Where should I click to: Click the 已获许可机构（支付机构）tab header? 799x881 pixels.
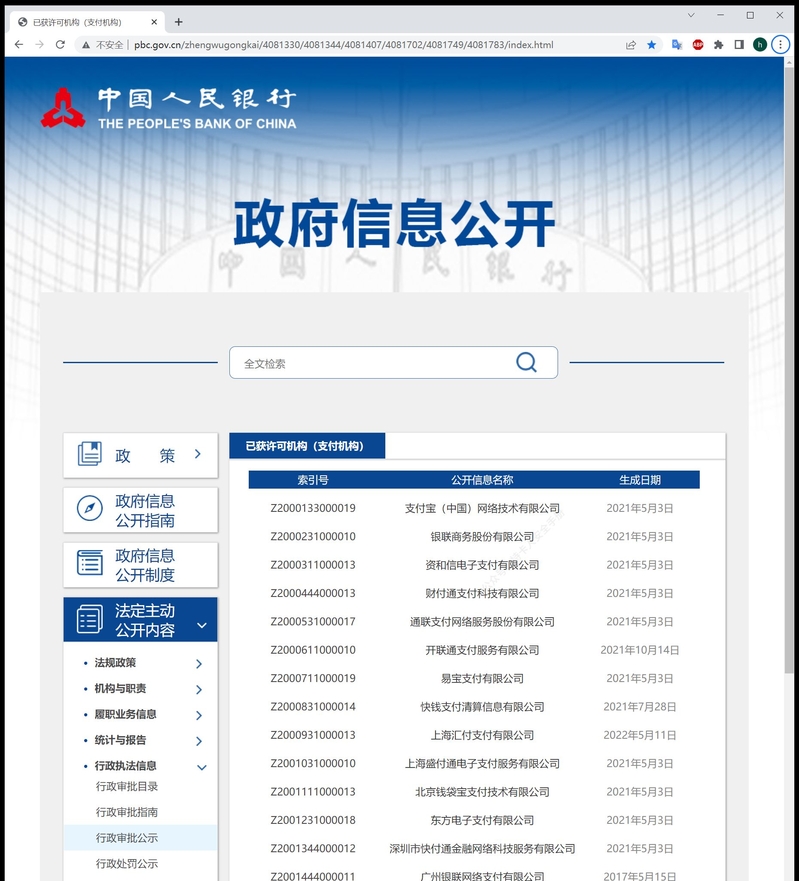click(x=307, y=446)
